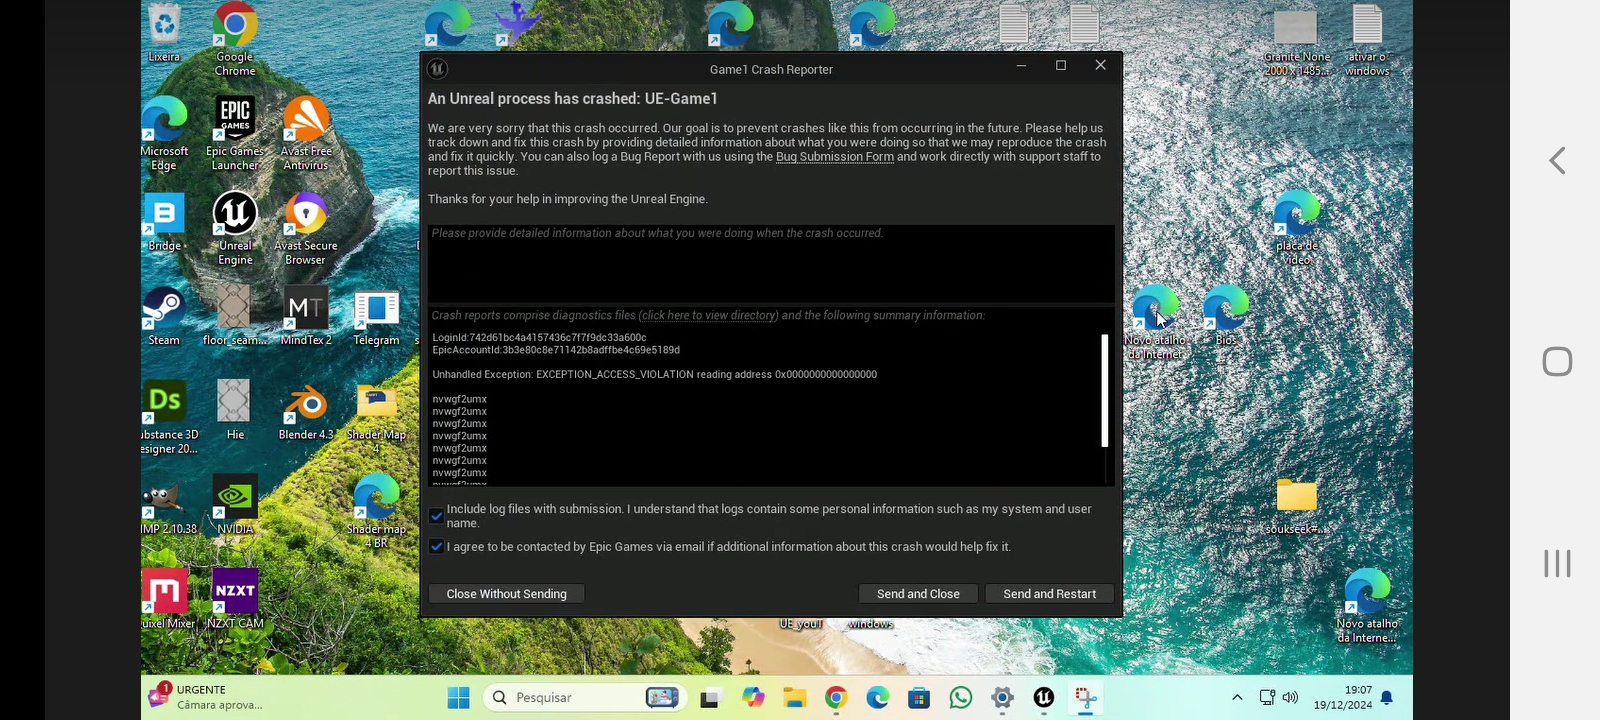This screenshot has height=720, width=1600.
Task: Open the notification bell in taskbar
Action: click(x=1387, y=698)
